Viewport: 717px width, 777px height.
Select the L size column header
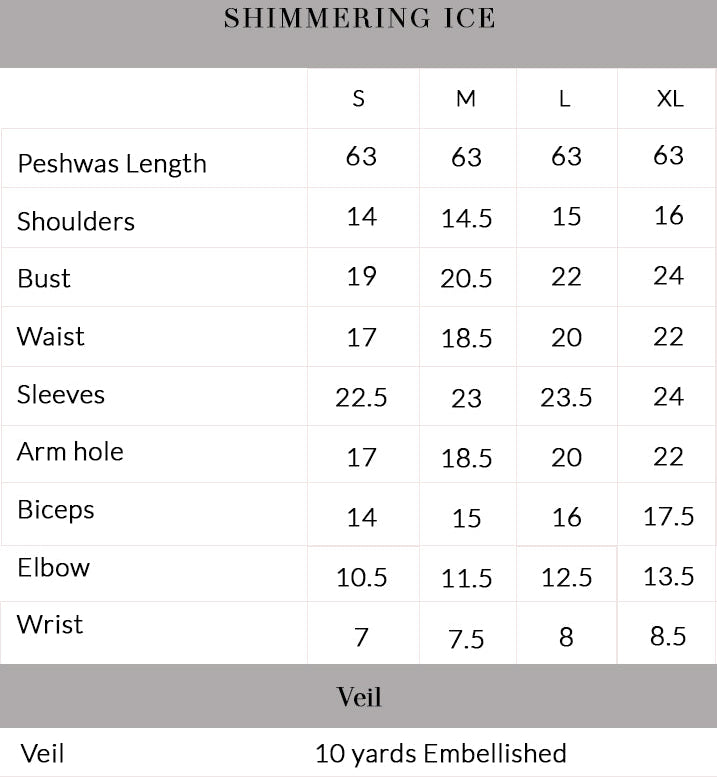[x=565, y=99]
